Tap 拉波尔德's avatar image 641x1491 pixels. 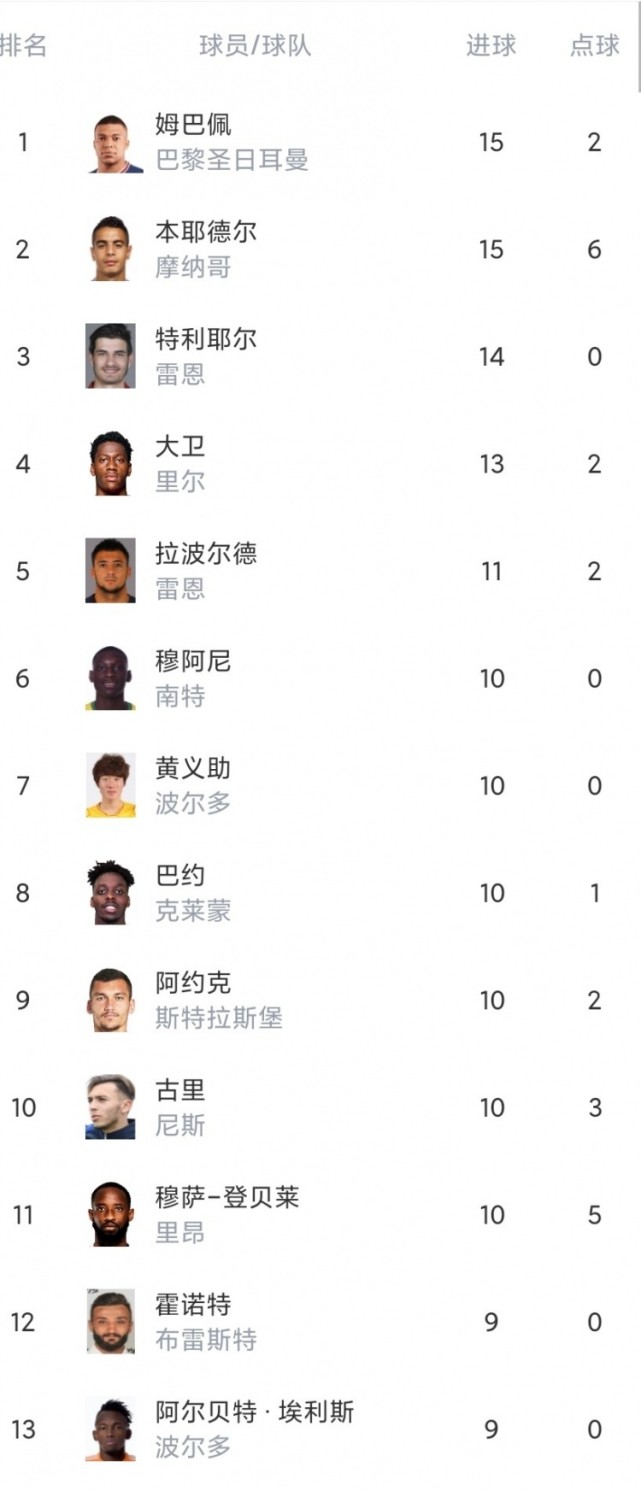[x=110, y=571]
